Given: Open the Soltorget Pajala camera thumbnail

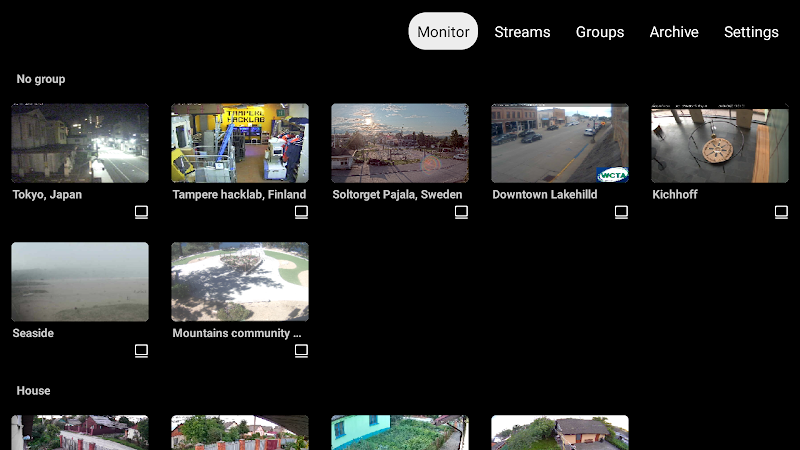Looking at the screenshot, I should [x=400, y=143].
